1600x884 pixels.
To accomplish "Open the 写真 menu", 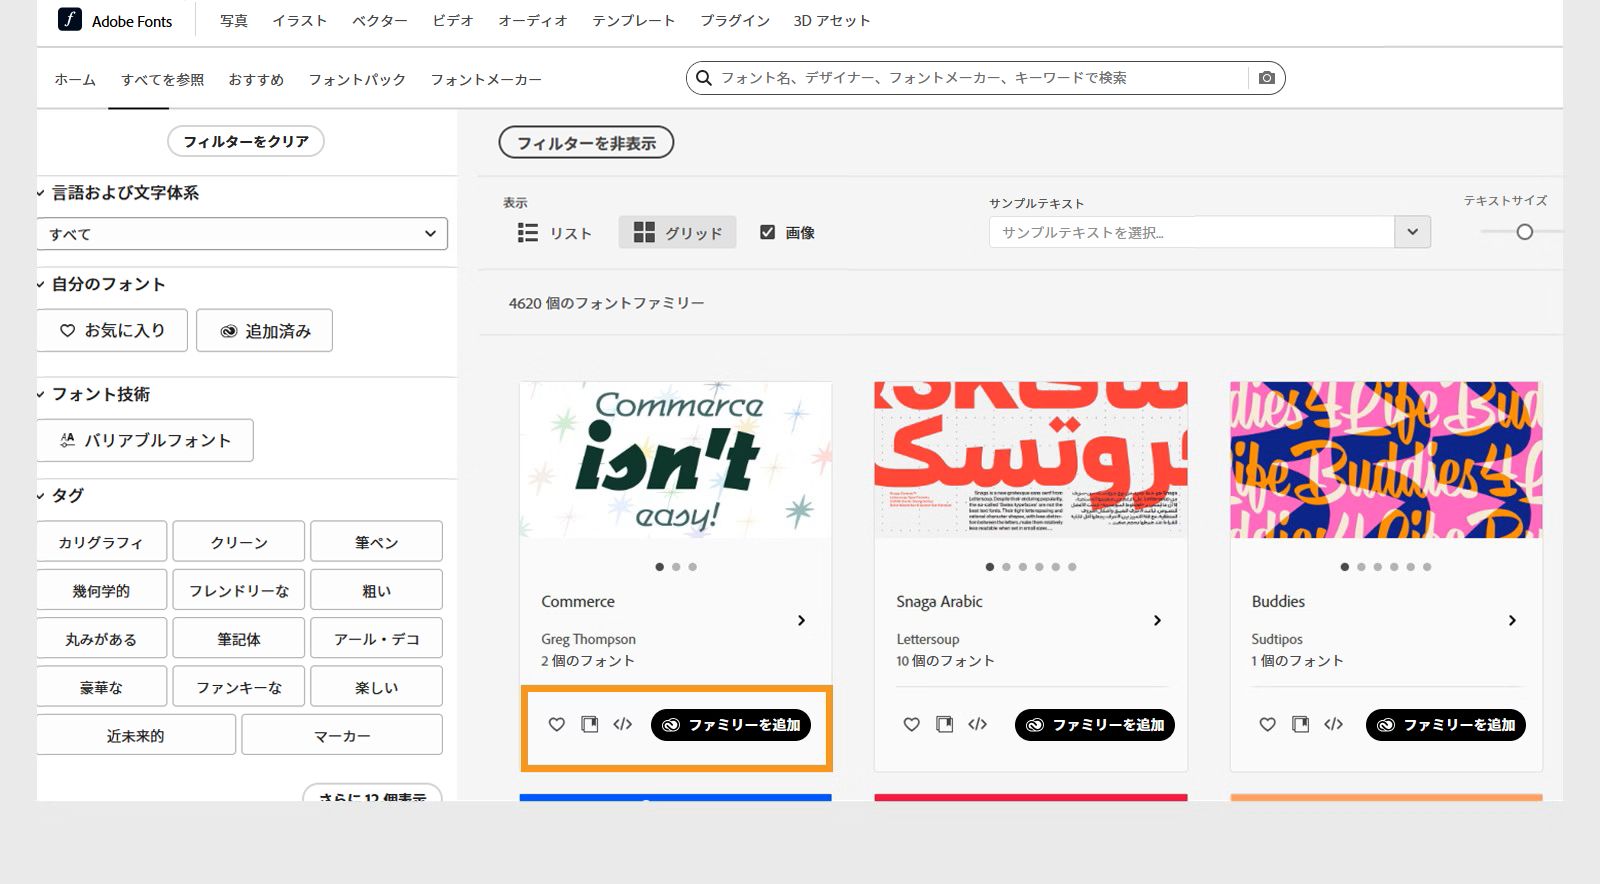I will (x=234, y=20).
